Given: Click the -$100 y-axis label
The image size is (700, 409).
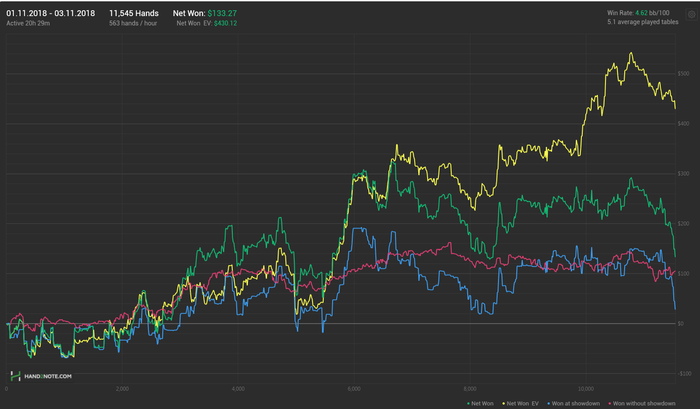Looking at the screenshot, I should (x=683, y=374).
